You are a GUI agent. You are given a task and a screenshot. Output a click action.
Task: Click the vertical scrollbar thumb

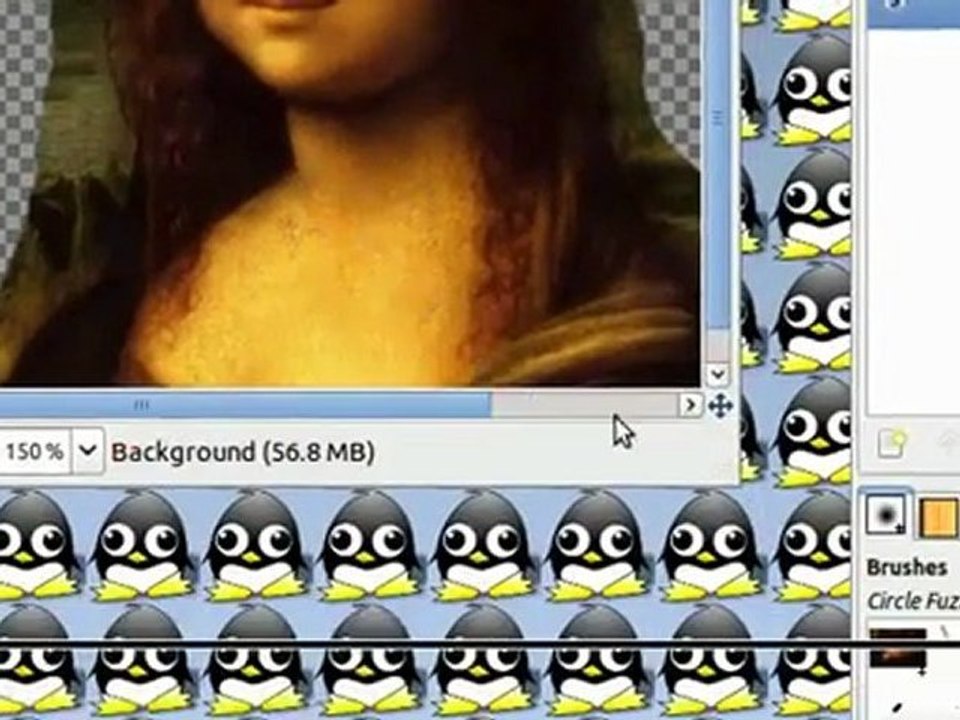click(718, 165)
